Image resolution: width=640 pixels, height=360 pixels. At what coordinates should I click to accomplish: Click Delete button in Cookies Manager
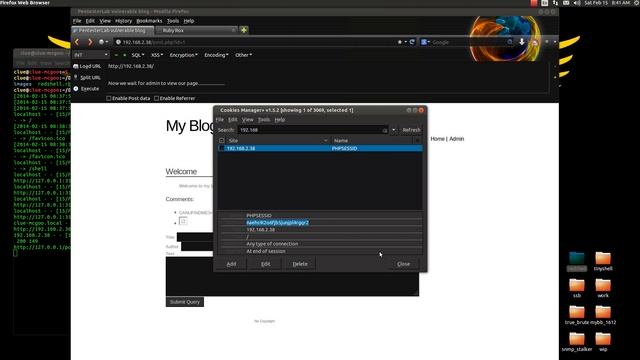tap(300, 264)
